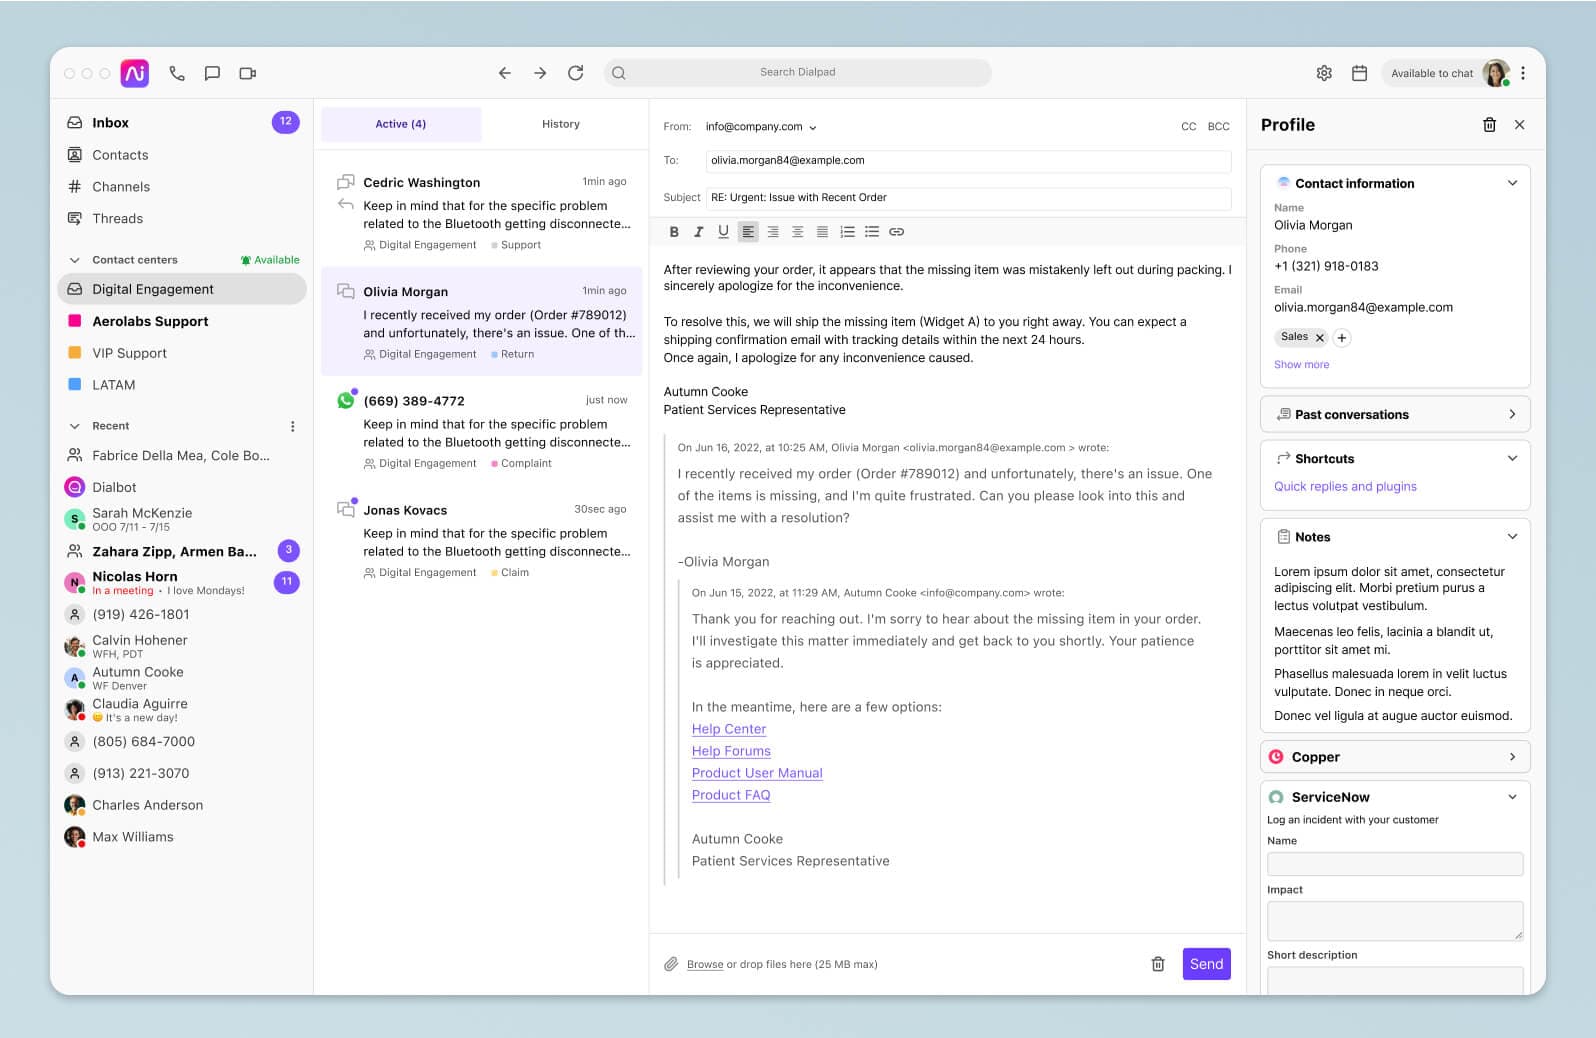
Task: Click the phone call icon in top bar
Action: pos(177,73)
